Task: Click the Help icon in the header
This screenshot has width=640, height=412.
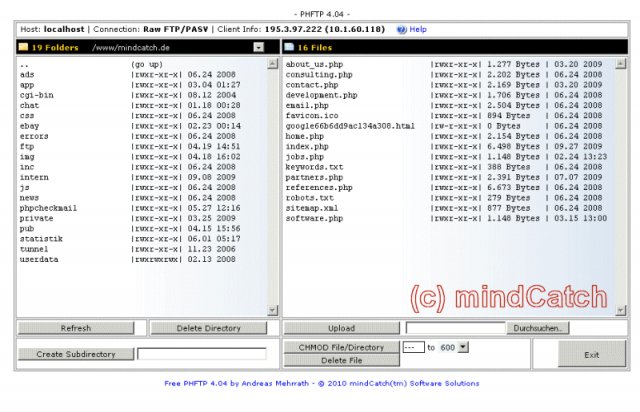Action: (x=401, y=30)
